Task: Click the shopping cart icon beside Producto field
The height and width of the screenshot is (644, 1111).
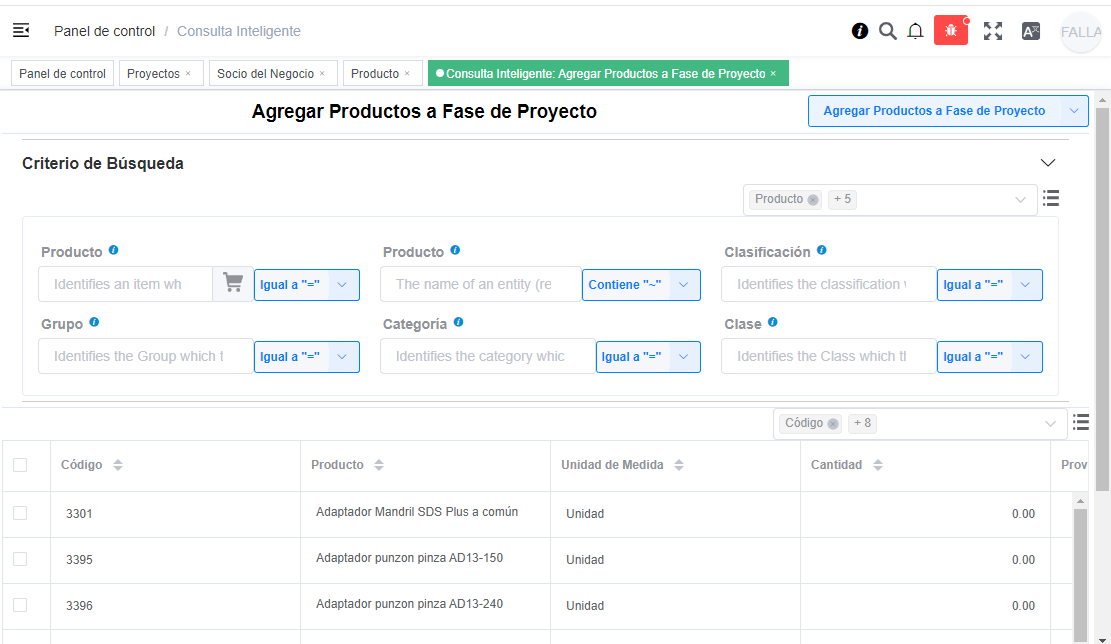Action: coord(232,284)
